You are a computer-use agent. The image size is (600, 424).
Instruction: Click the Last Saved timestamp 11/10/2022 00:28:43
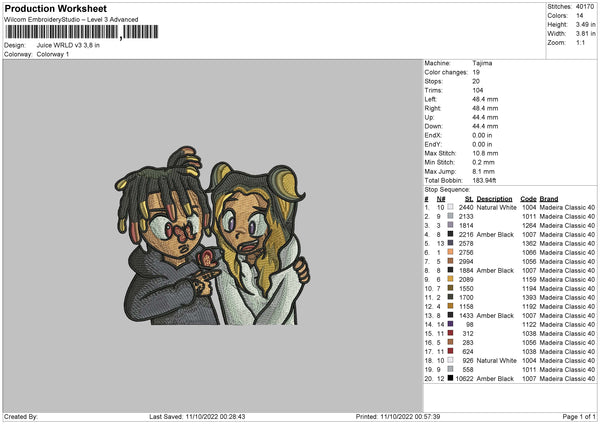tap(215, 416)
